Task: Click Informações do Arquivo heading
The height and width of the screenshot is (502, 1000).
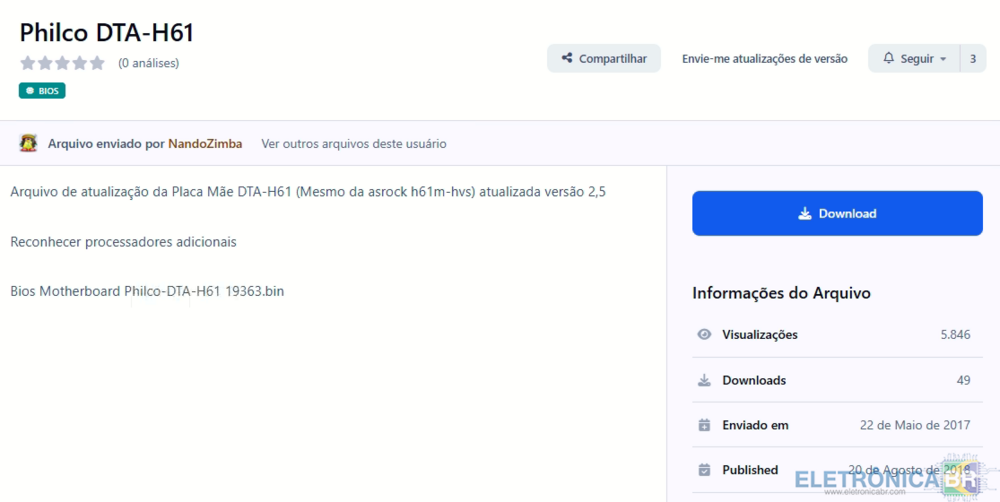Action: [x=781, y=293]
